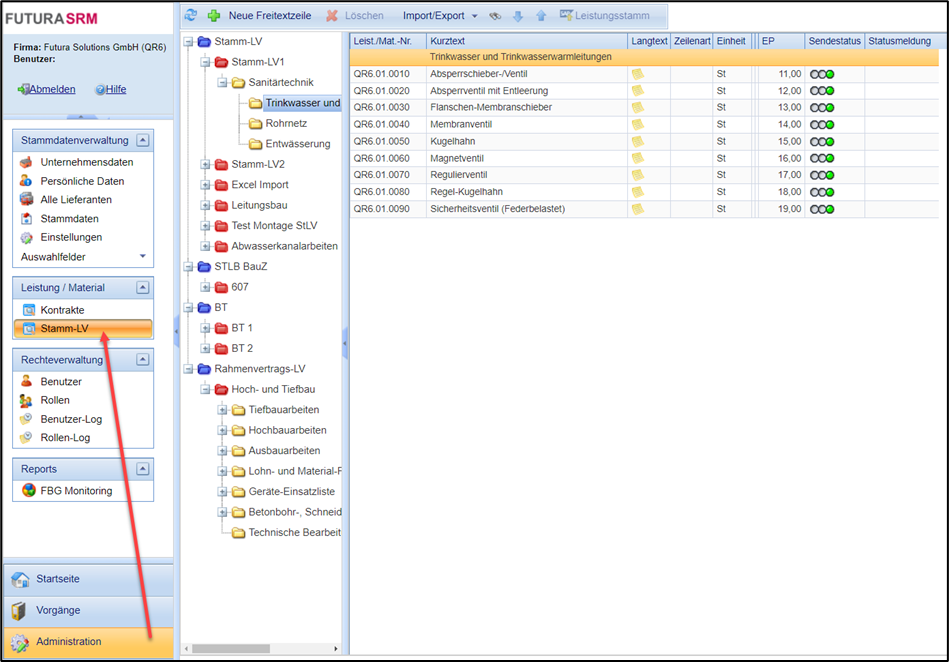Open the FBG Monitoring report
The image size is (949, 662).
click(76, 490)
